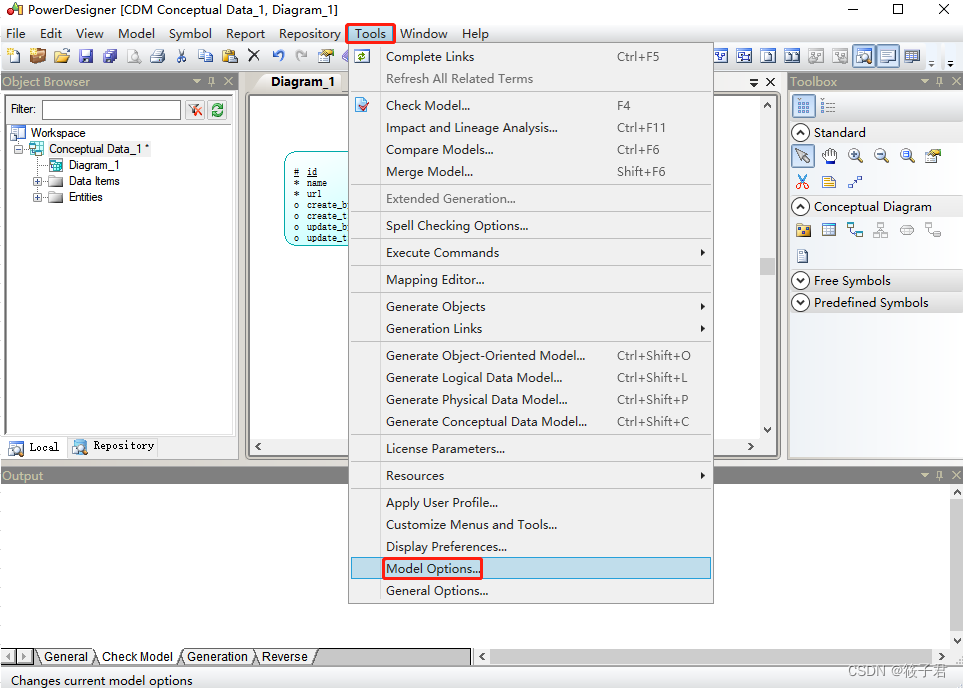
Task: Expand the Predefined Symbols group
Action: (x=800, y=303)
